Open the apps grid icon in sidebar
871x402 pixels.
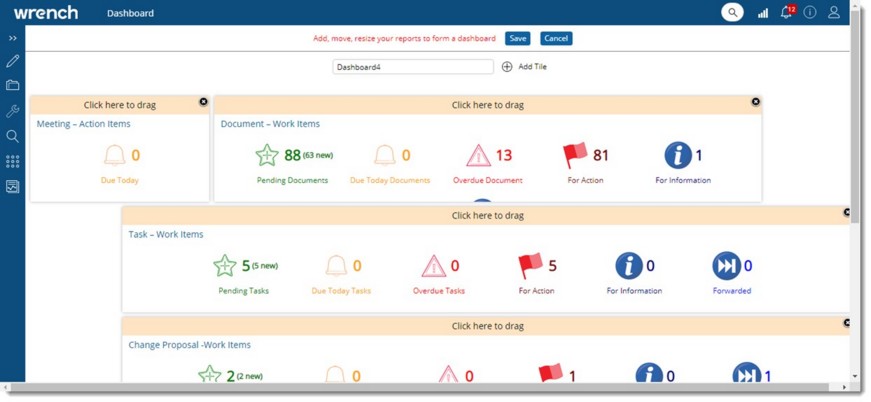13,161
